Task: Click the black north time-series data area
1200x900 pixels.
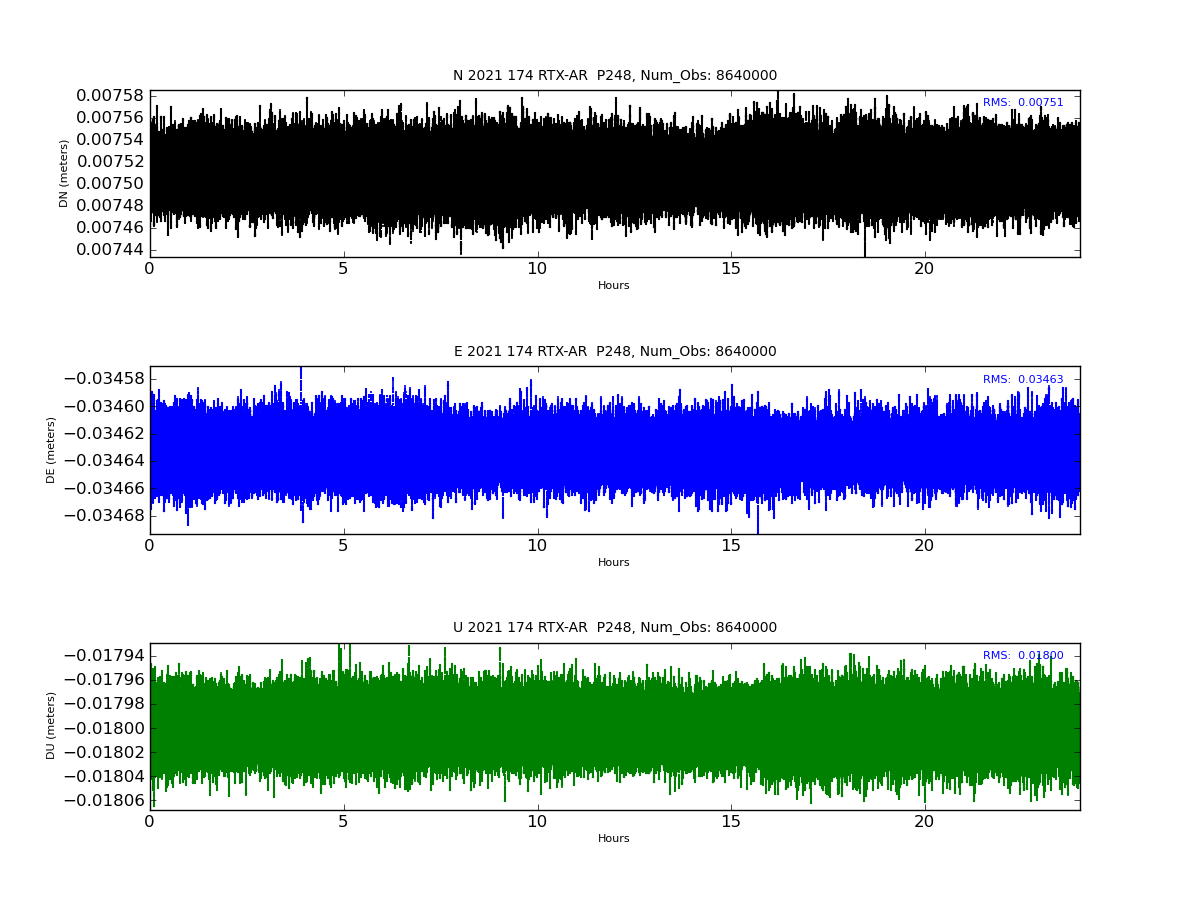Action: tap(614, 175)
